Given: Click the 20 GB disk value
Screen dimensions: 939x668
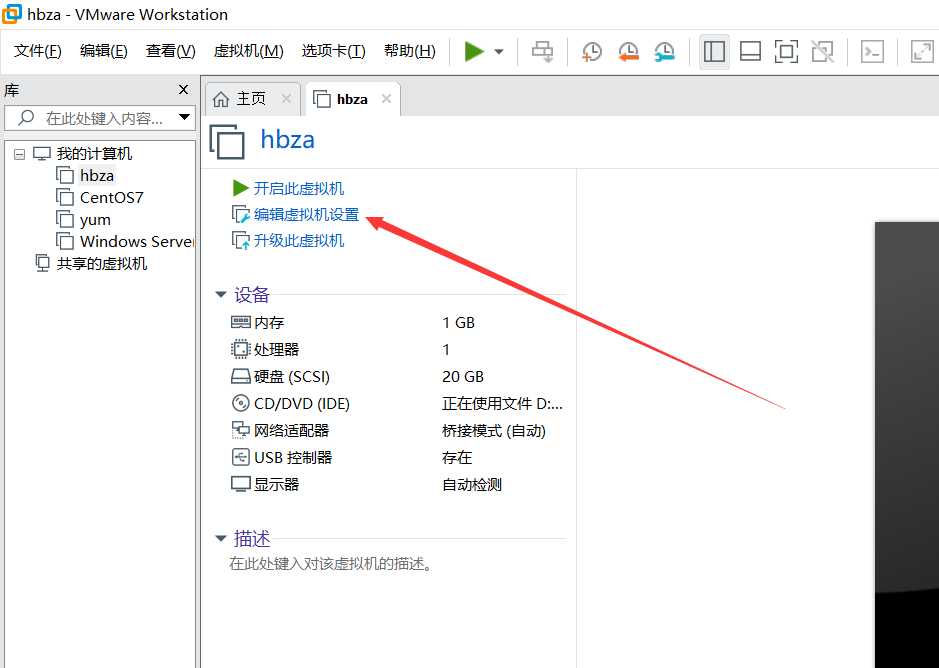Looking at the screenshot, I should tap(463, 377).
